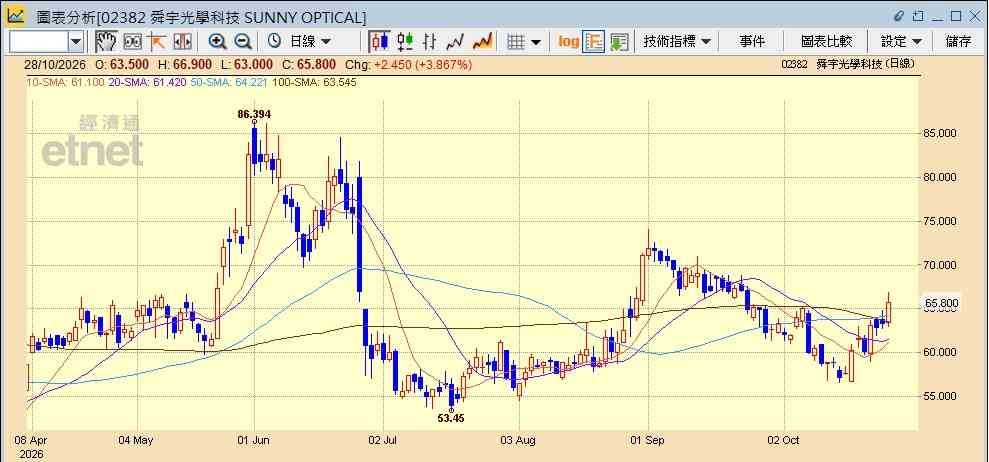Viewport: 989px width, 462px height.
Task: Expand the grid options dropdown arrow
Action: pos(536,42)
